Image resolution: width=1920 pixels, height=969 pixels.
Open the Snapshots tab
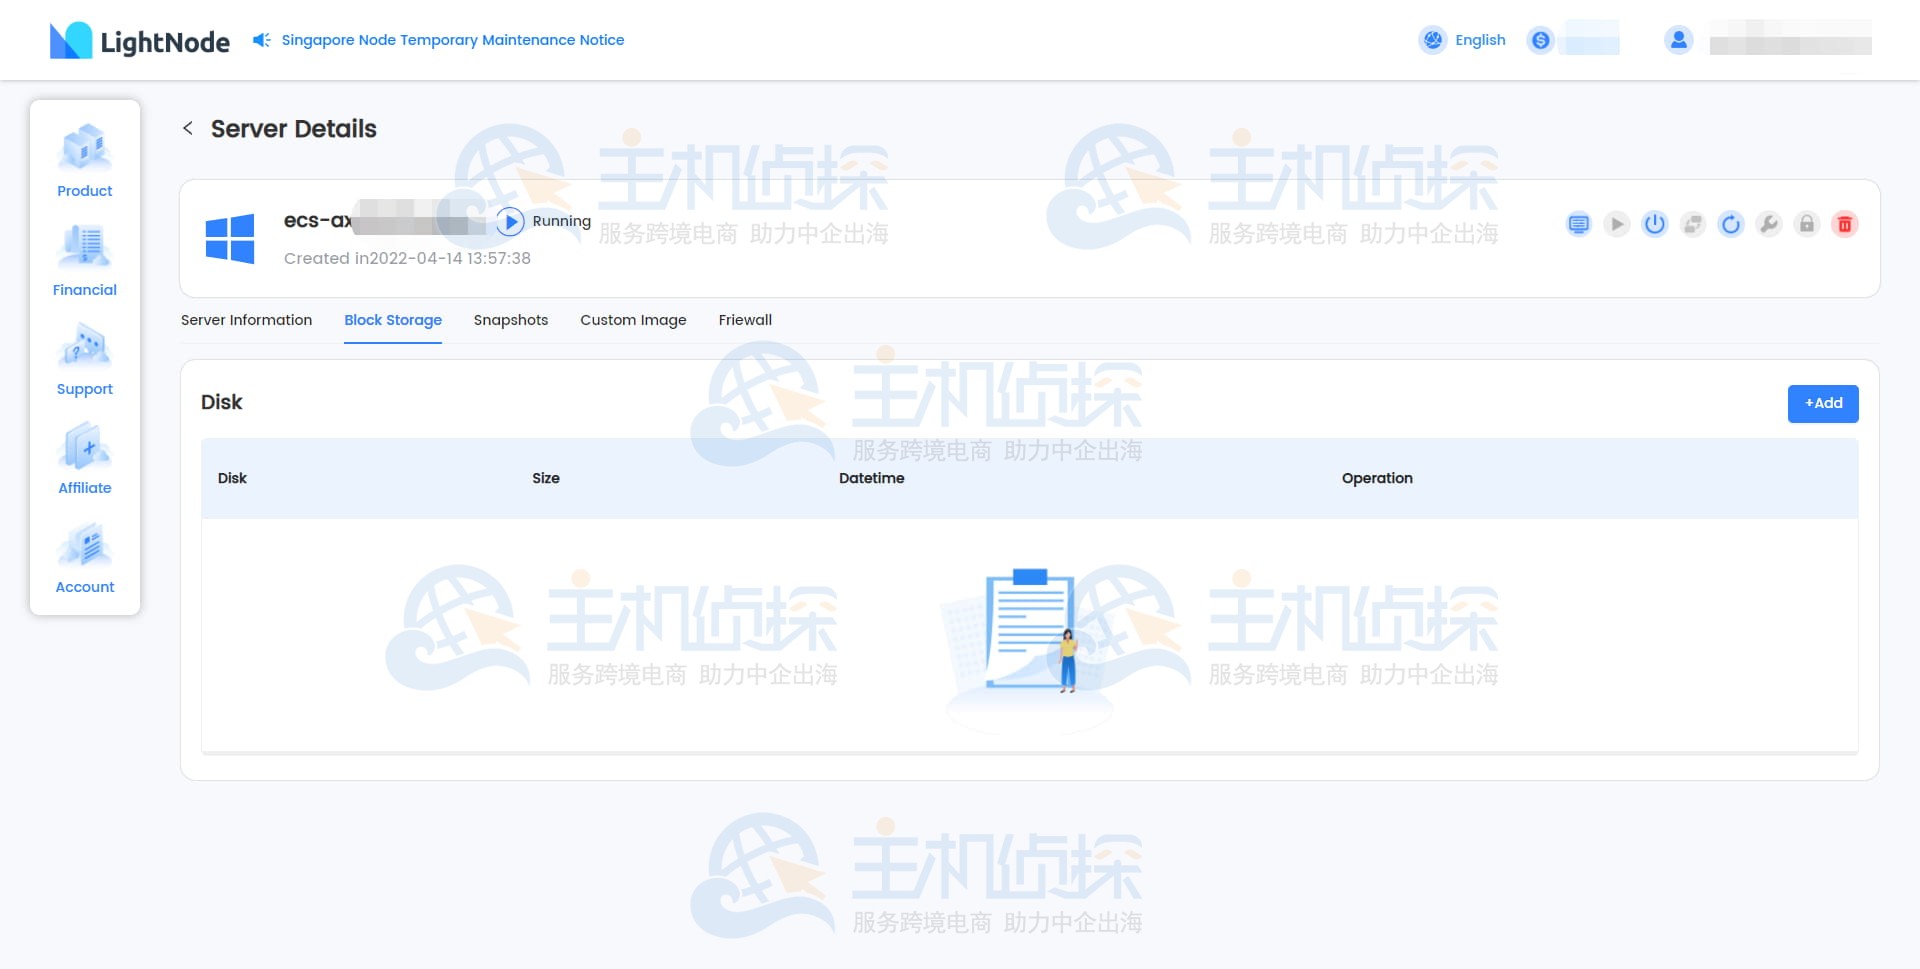point(510,320)
